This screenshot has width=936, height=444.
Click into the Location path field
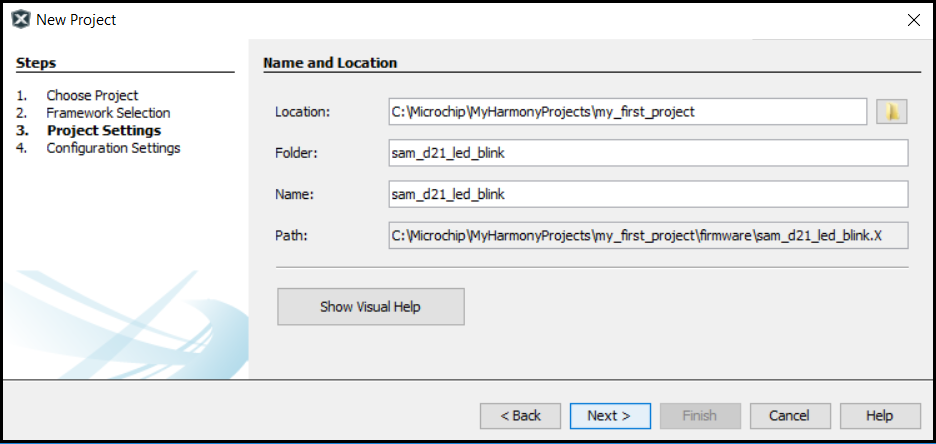click(627, 112)
